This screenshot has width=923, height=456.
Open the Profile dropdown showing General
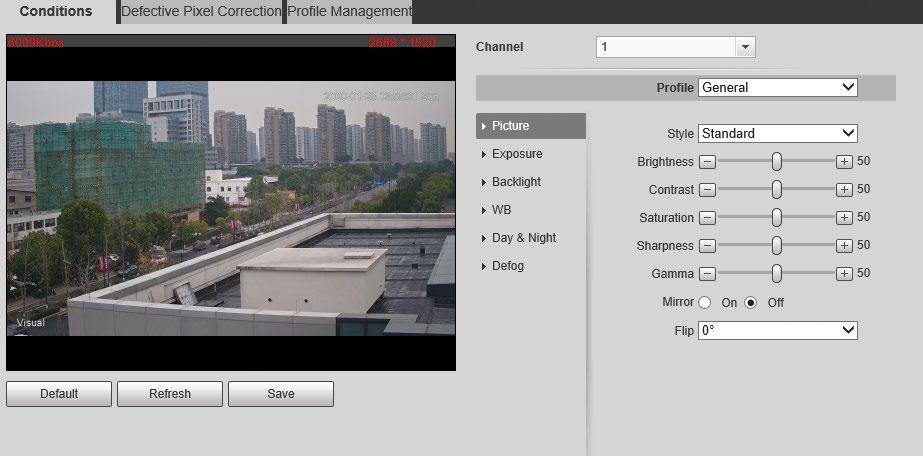(778, 88)
